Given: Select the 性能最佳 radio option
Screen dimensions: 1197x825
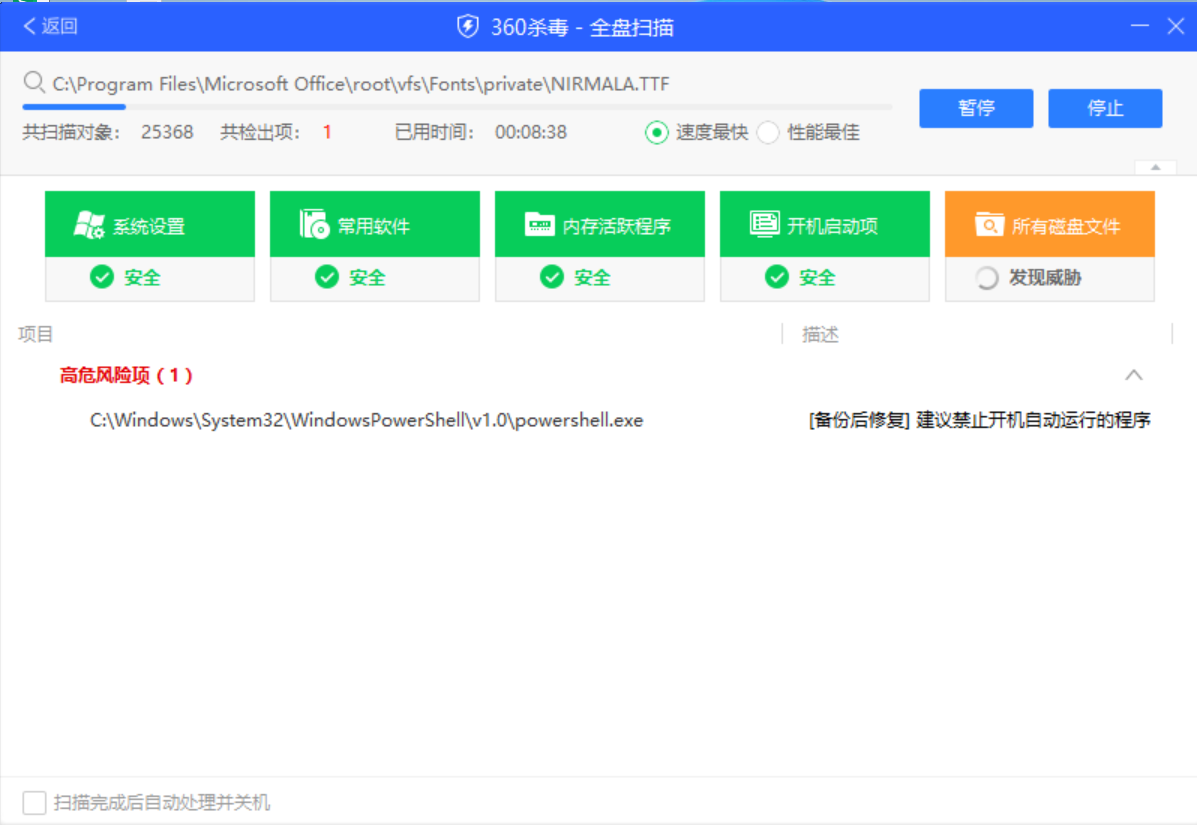Looking at the screenshot, I should [768, 132].
